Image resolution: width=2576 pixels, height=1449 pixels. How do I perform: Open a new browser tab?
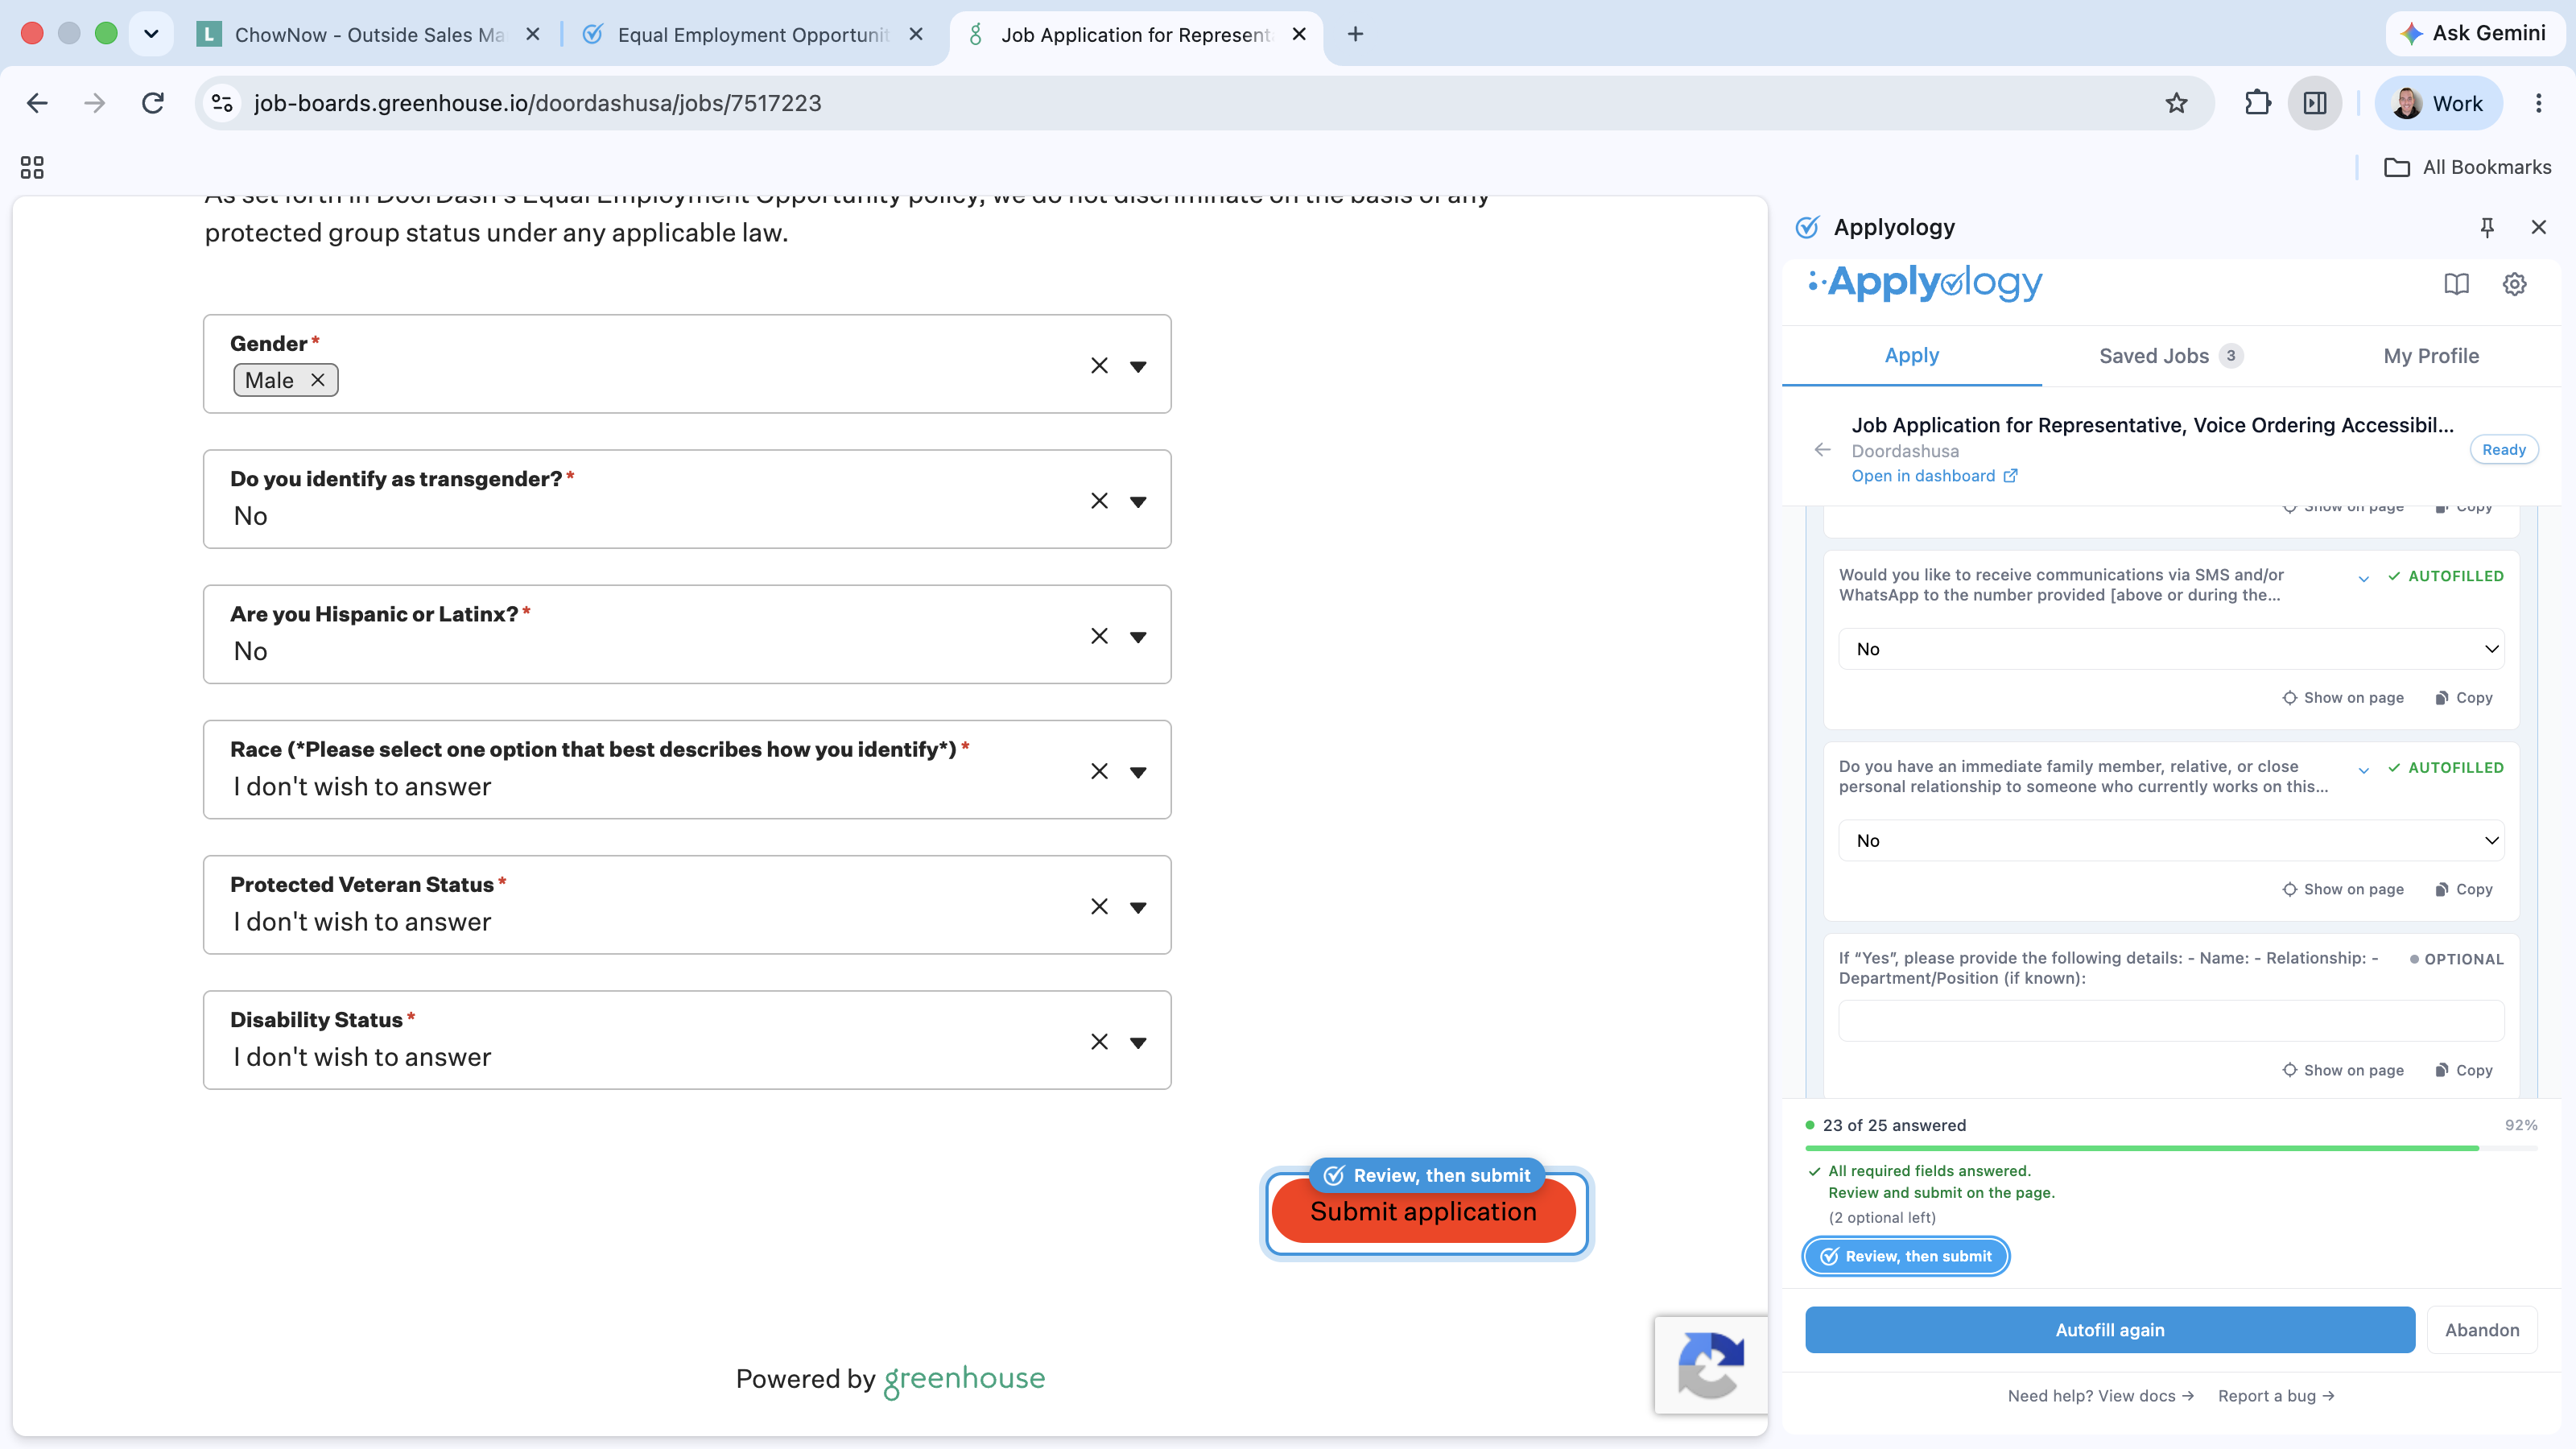pyautogui.click(x=1355, y=34)
